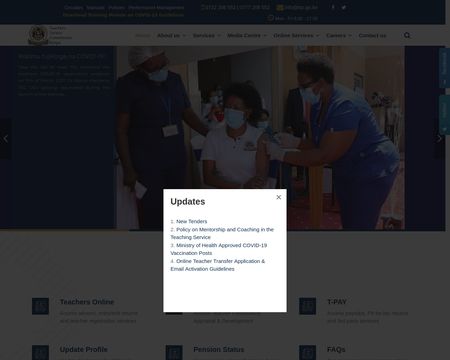Expand the Media Centre dropdown

247,35
